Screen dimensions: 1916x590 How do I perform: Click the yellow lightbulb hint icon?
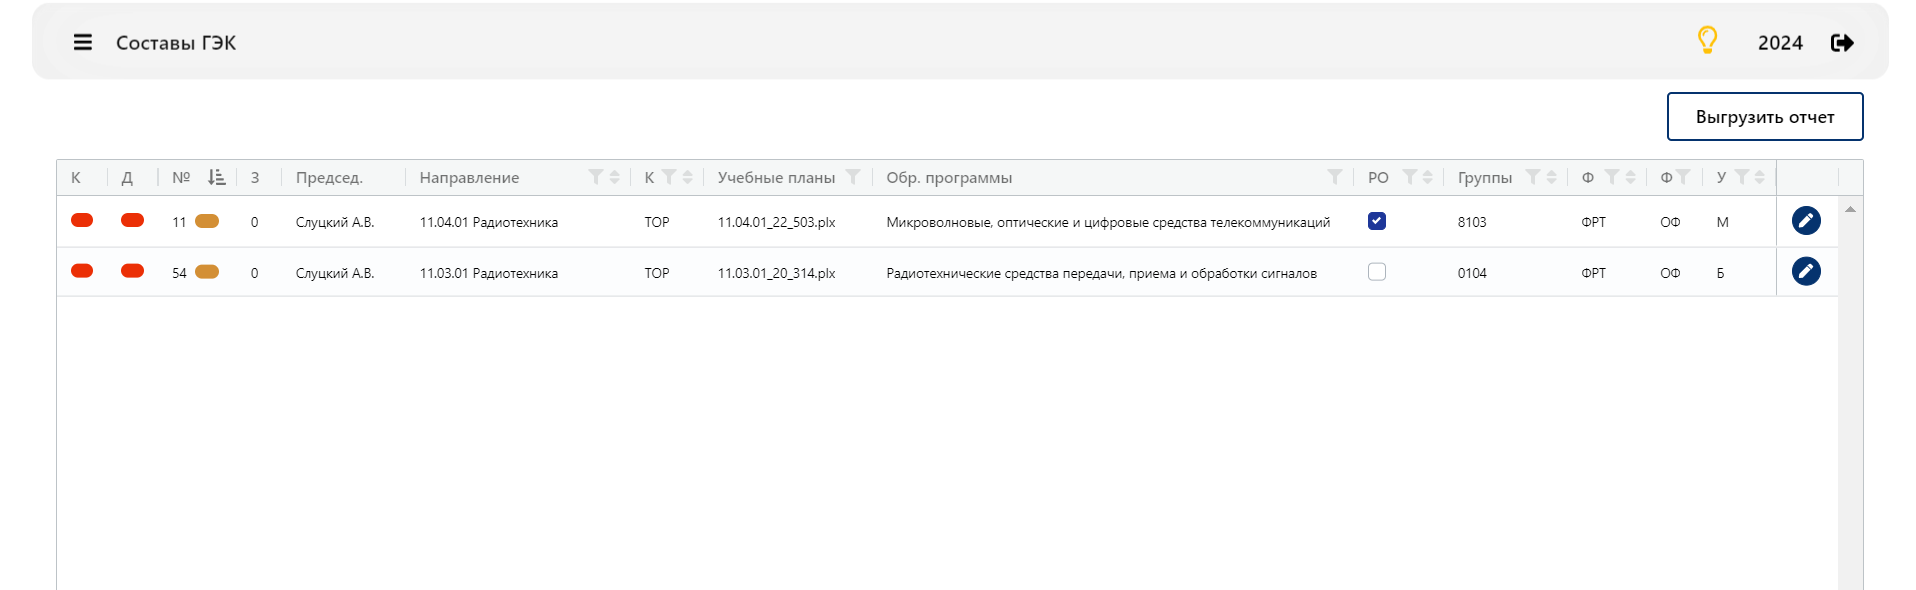pos(1707,40)
